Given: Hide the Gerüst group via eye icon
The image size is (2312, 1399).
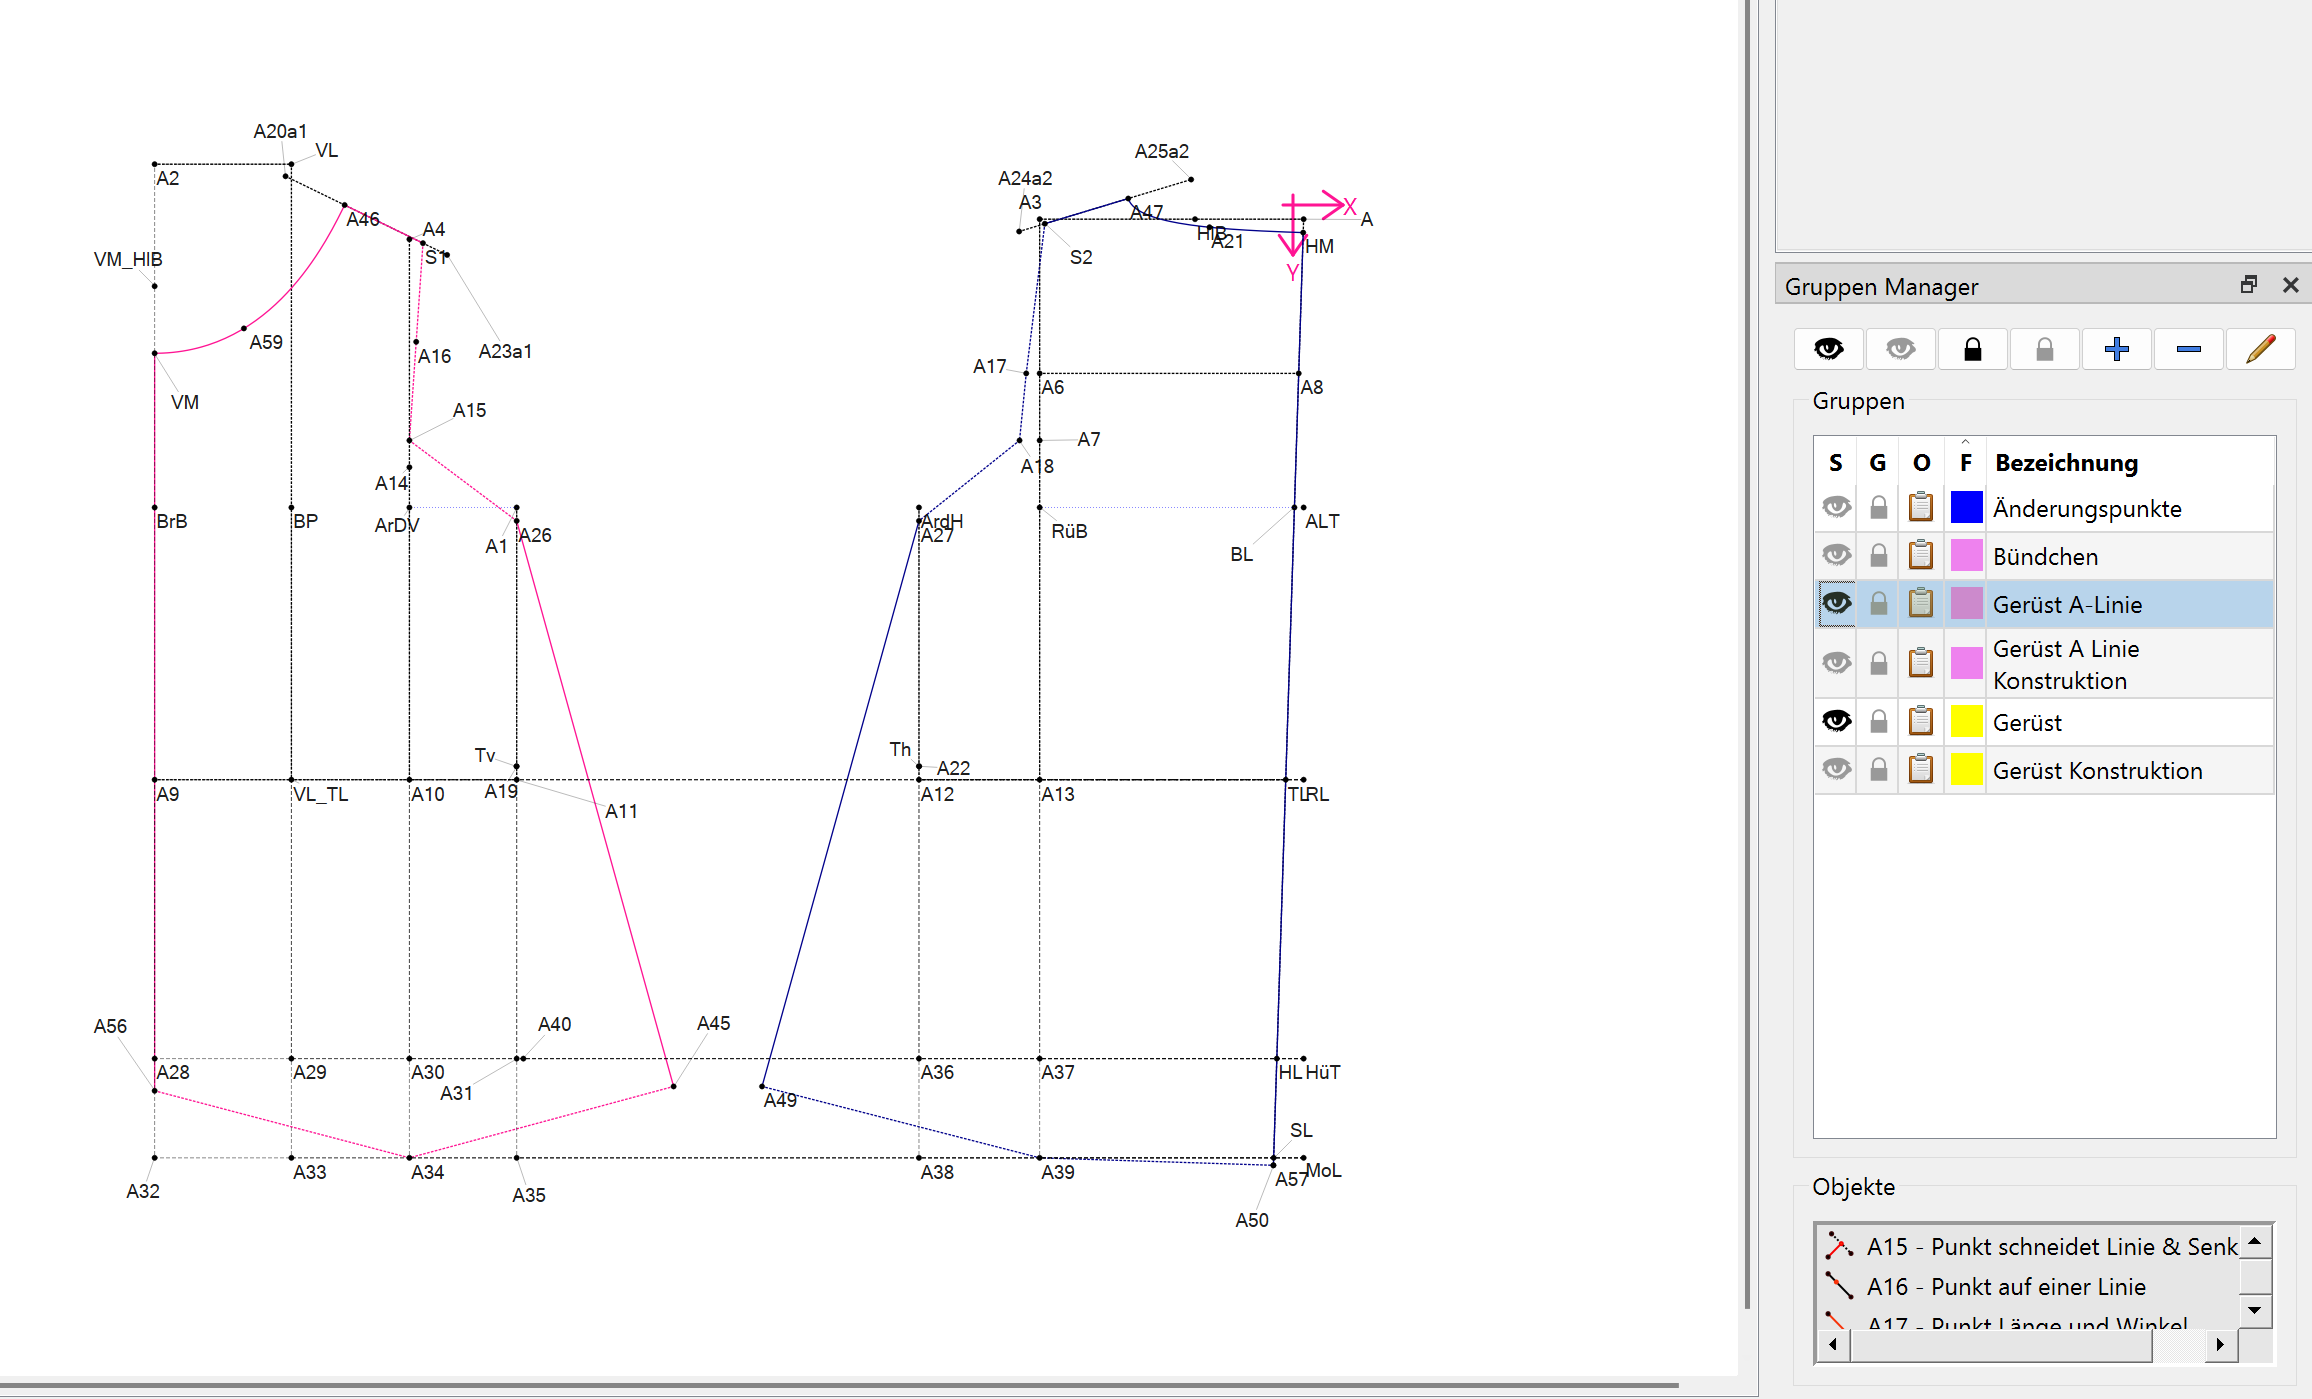Looking at the screenshot, I should [1836, 721].
